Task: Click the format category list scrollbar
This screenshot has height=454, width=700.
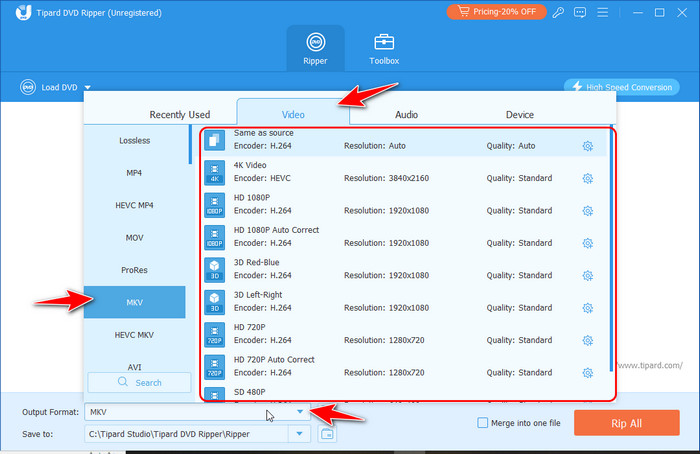Action: [190, 144]
